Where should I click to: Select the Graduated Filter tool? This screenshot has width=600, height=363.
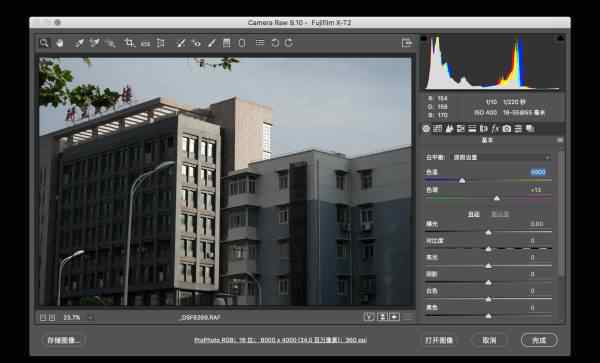(x=227, y=43)
